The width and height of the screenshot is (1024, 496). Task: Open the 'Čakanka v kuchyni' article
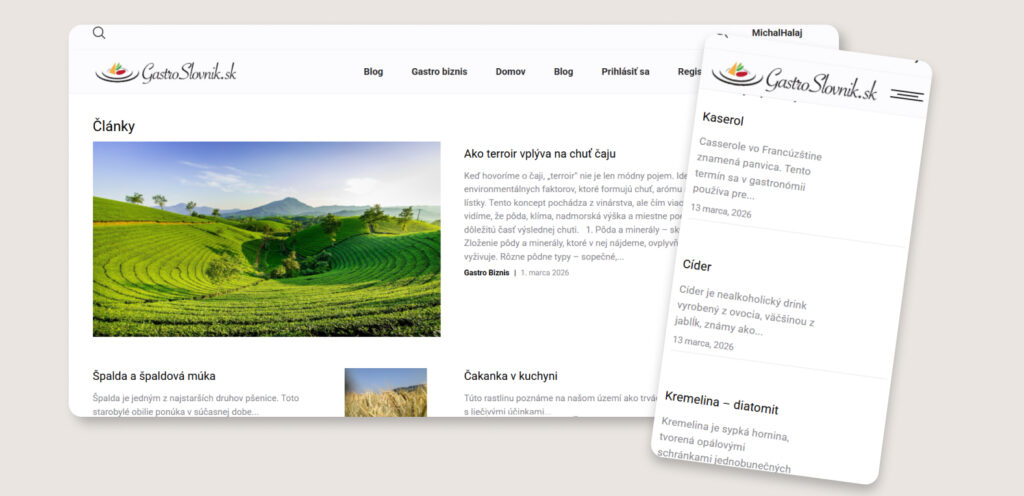(510, 376)
